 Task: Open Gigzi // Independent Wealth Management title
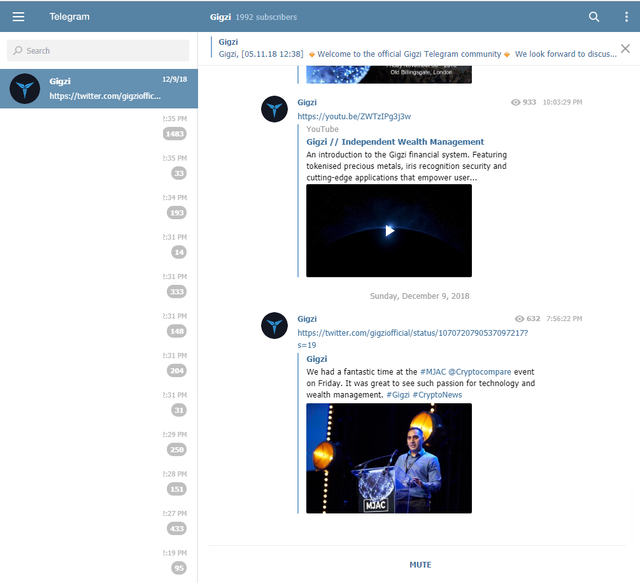pyautogui.click(x=395, y=142)
